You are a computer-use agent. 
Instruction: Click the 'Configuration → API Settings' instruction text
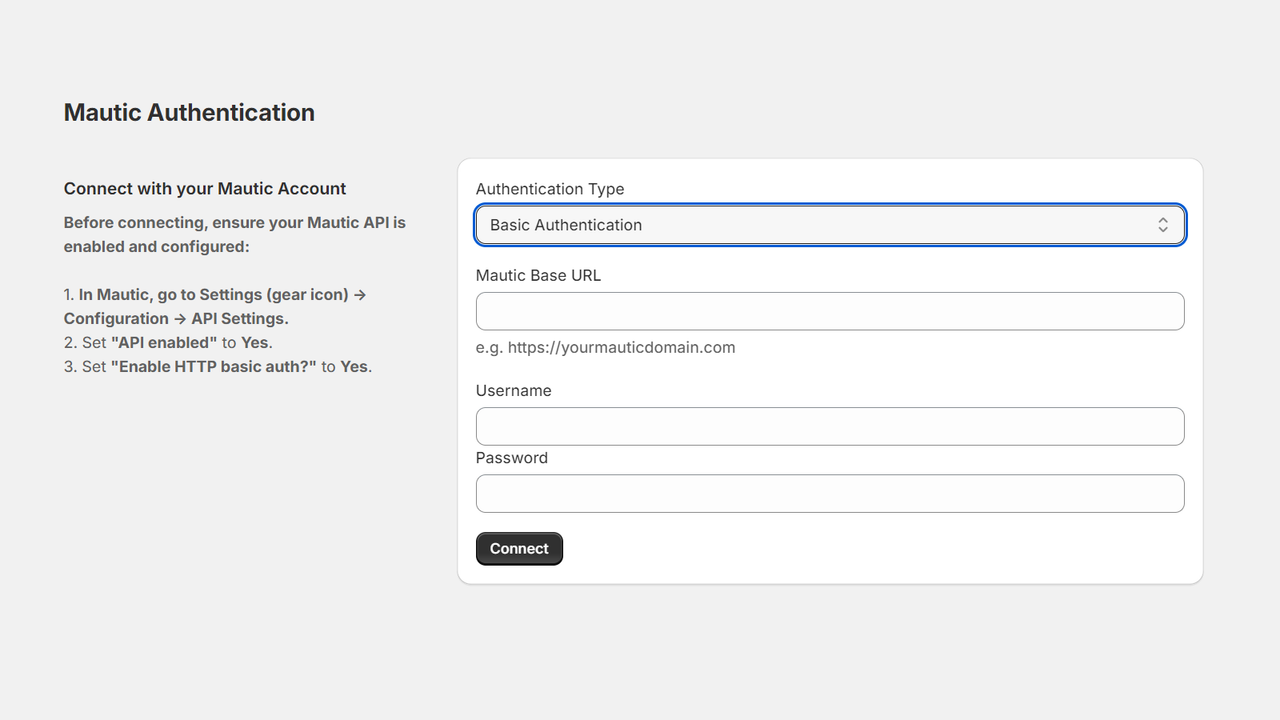pyautogui.click(x=176, y=318)
